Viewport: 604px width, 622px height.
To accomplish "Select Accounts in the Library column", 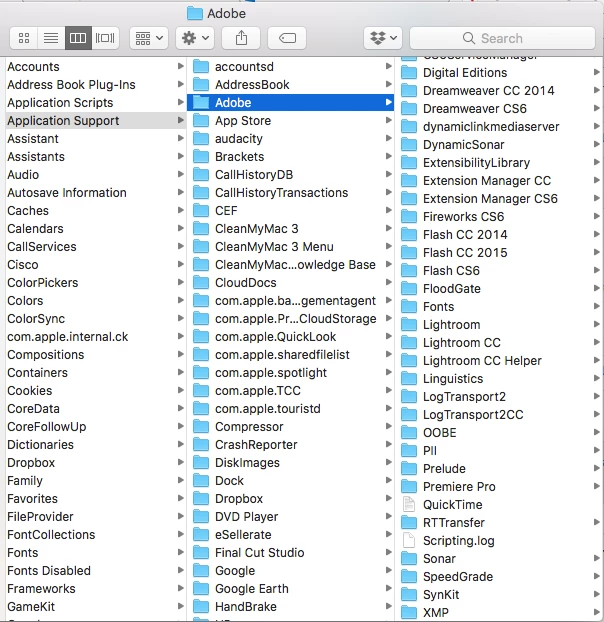I will (95, 67).
